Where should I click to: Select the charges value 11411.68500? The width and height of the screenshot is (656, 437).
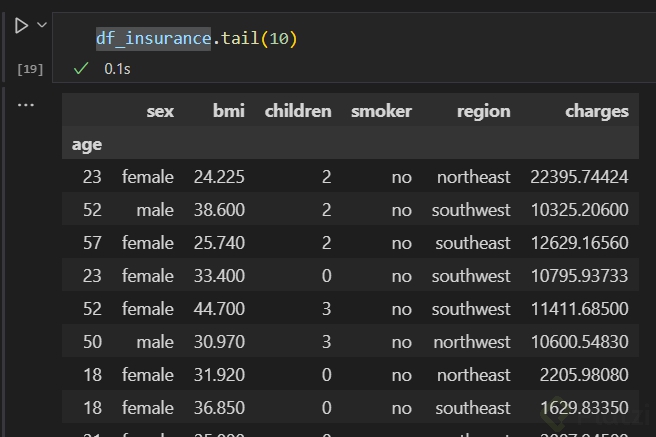(579, 309)
